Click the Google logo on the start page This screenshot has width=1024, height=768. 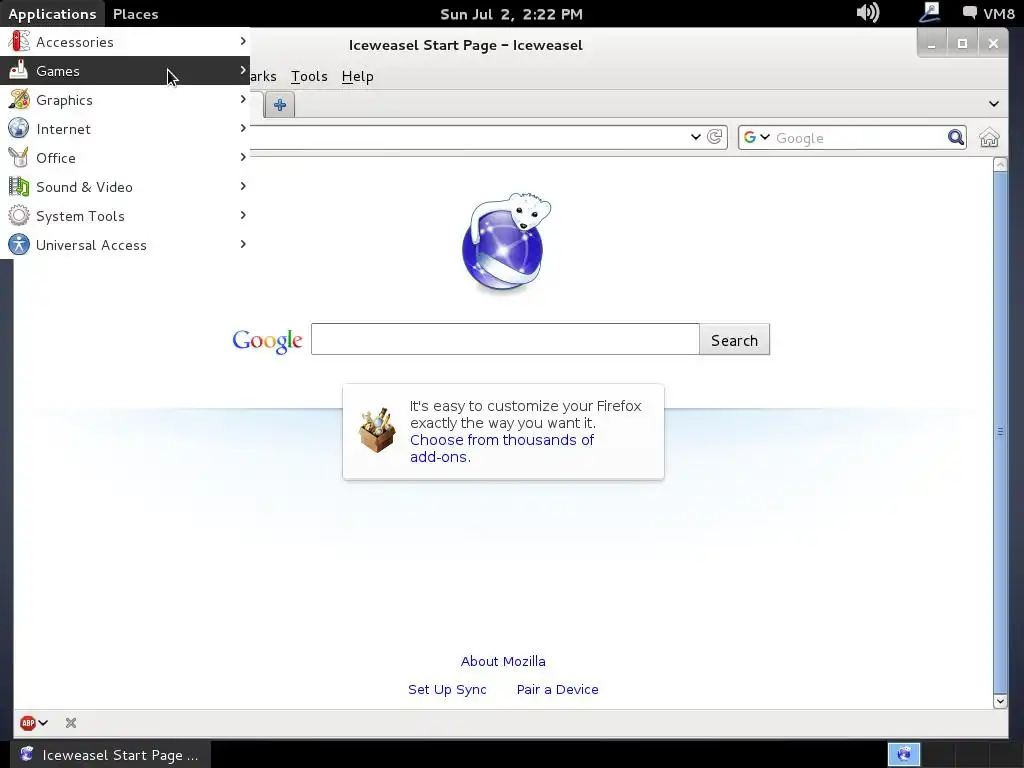(267, 340)
